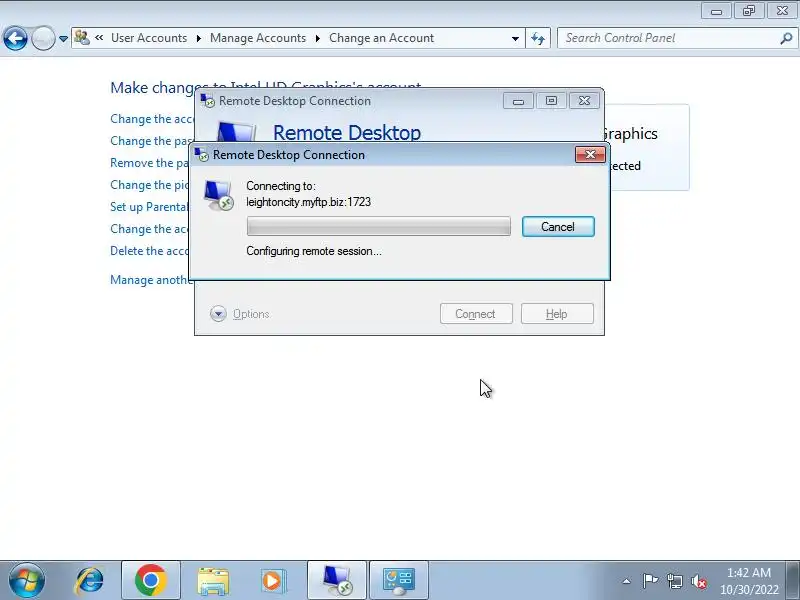The image size is (800, 600).
Task: Open the clock showing 1:42 AM
Action: pyautogui.click(x=749, y=581)
